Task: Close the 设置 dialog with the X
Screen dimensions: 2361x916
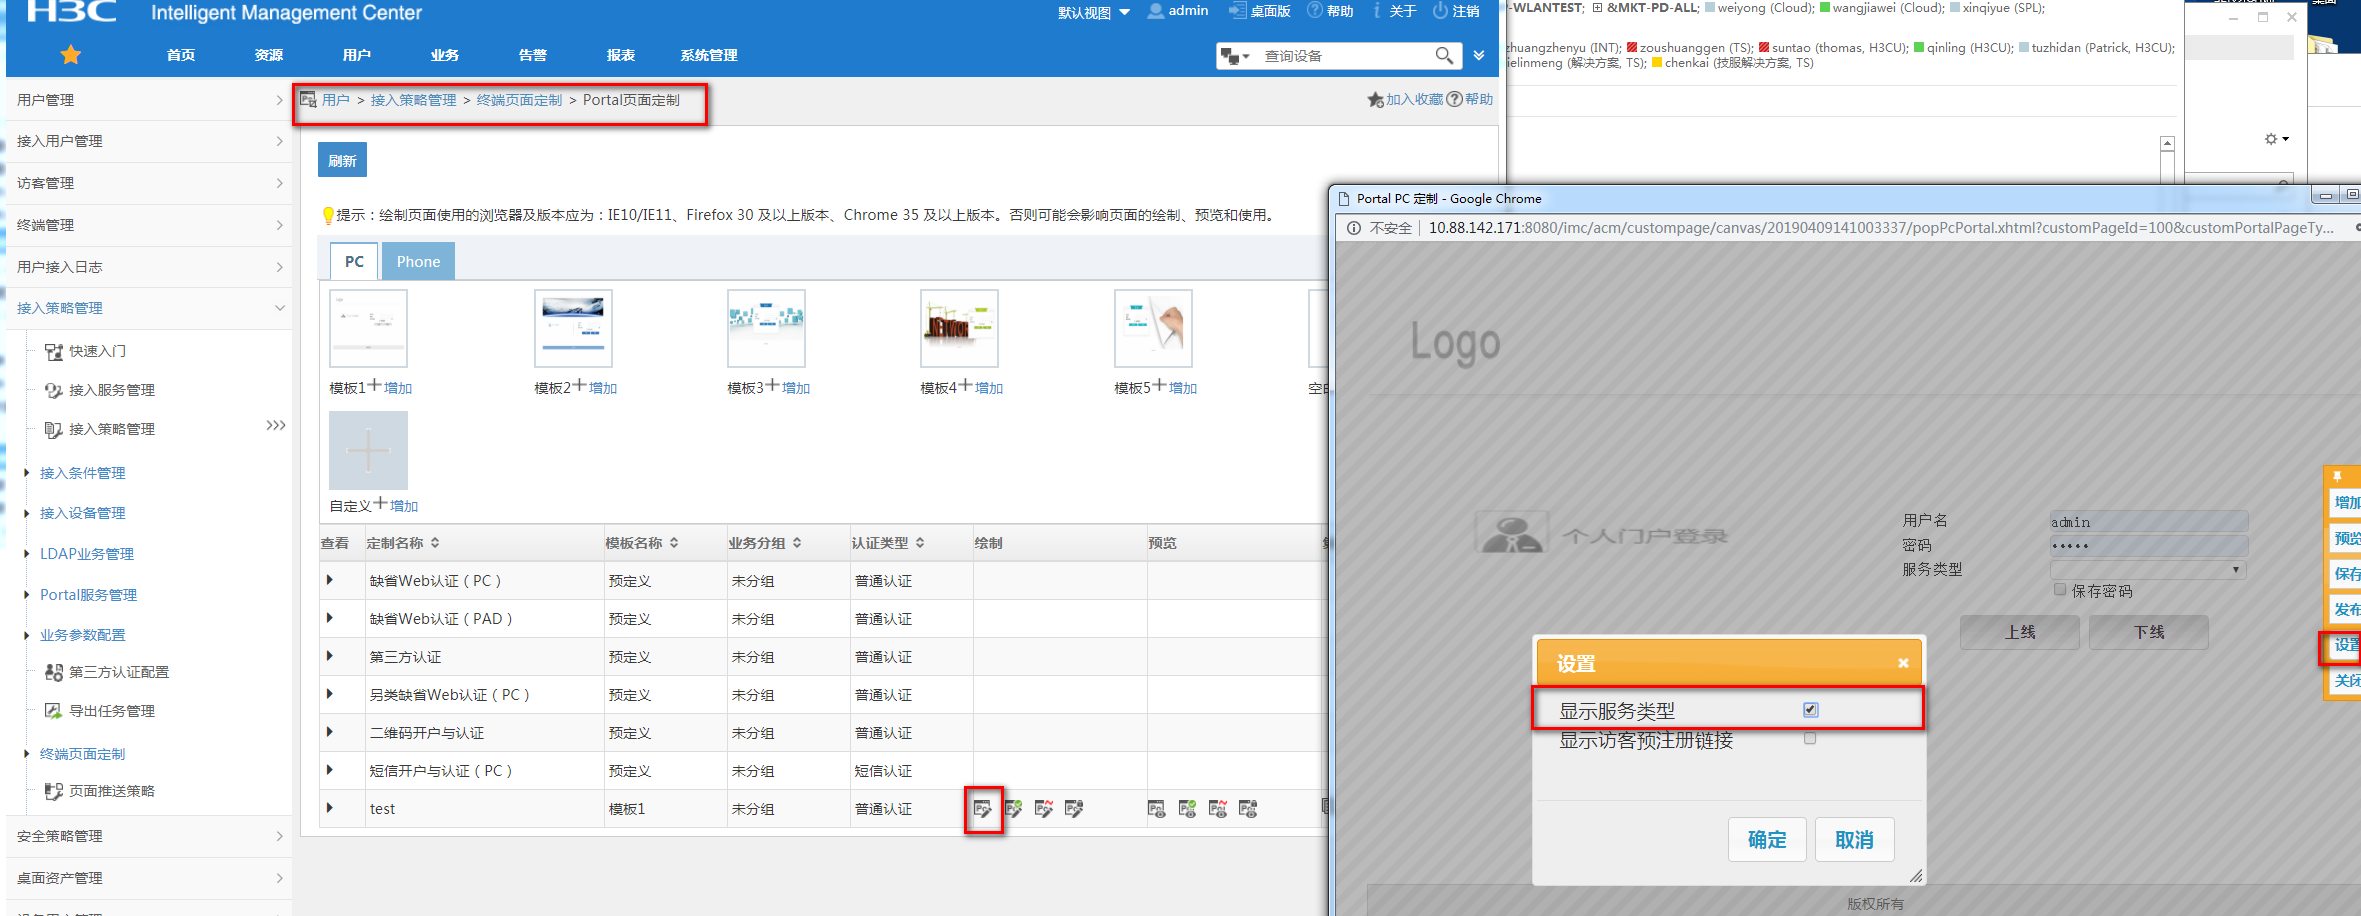Action: 1903,663
